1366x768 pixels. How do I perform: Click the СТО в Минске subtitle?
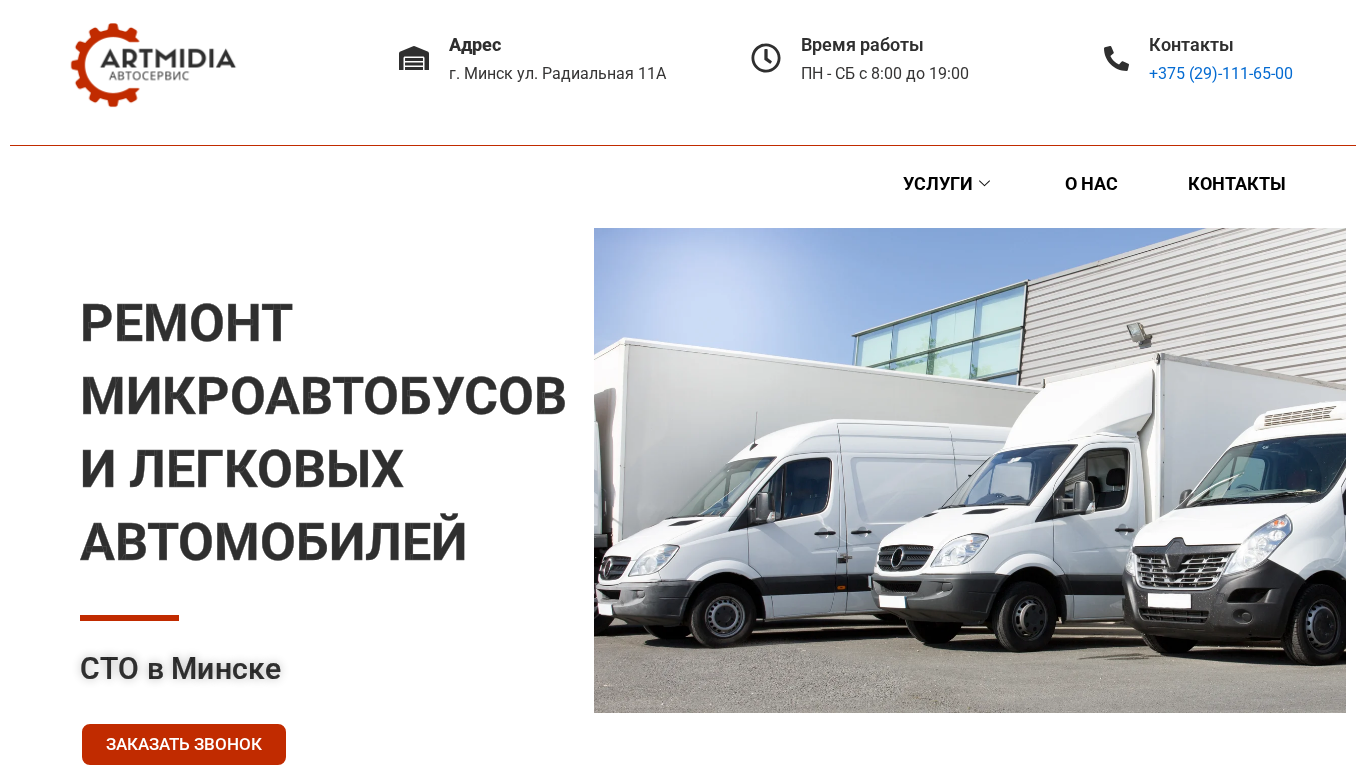tap(181, 668)
